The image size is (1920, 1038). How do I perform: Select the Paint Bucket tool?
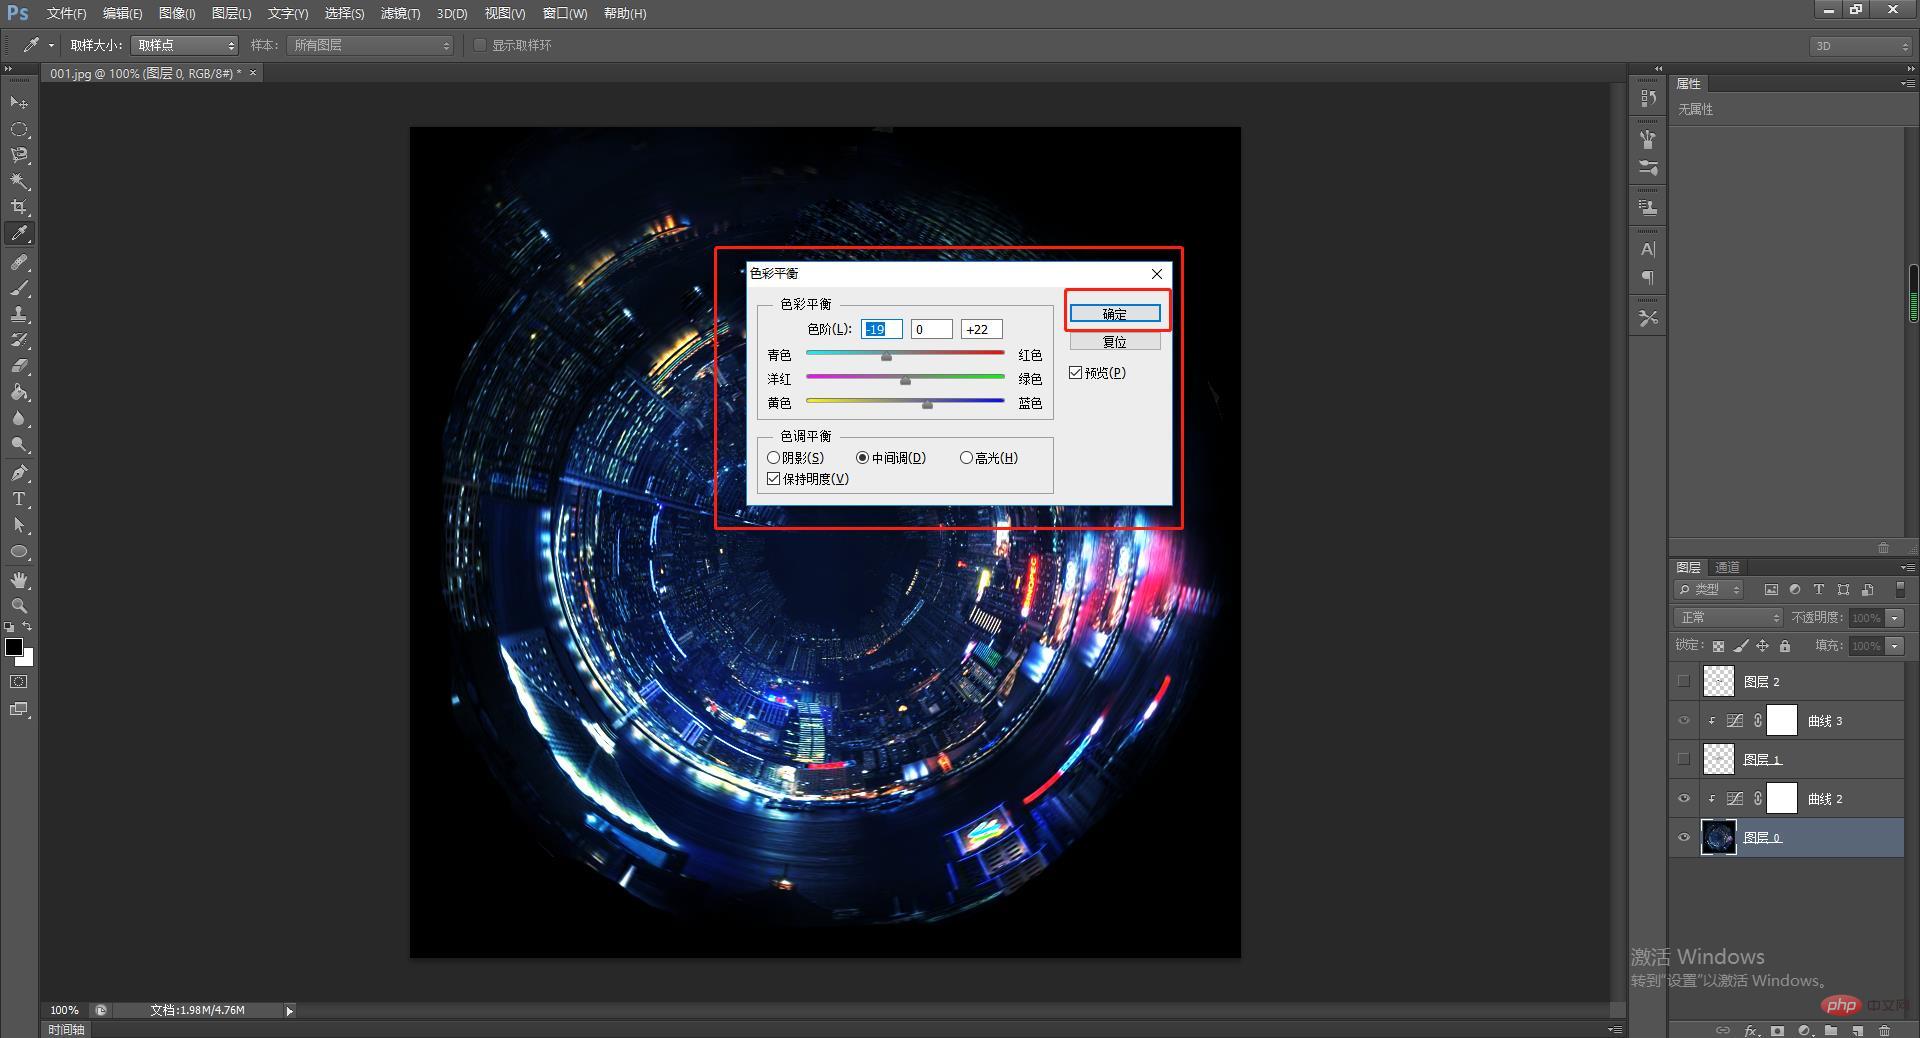tap(19, 392)
